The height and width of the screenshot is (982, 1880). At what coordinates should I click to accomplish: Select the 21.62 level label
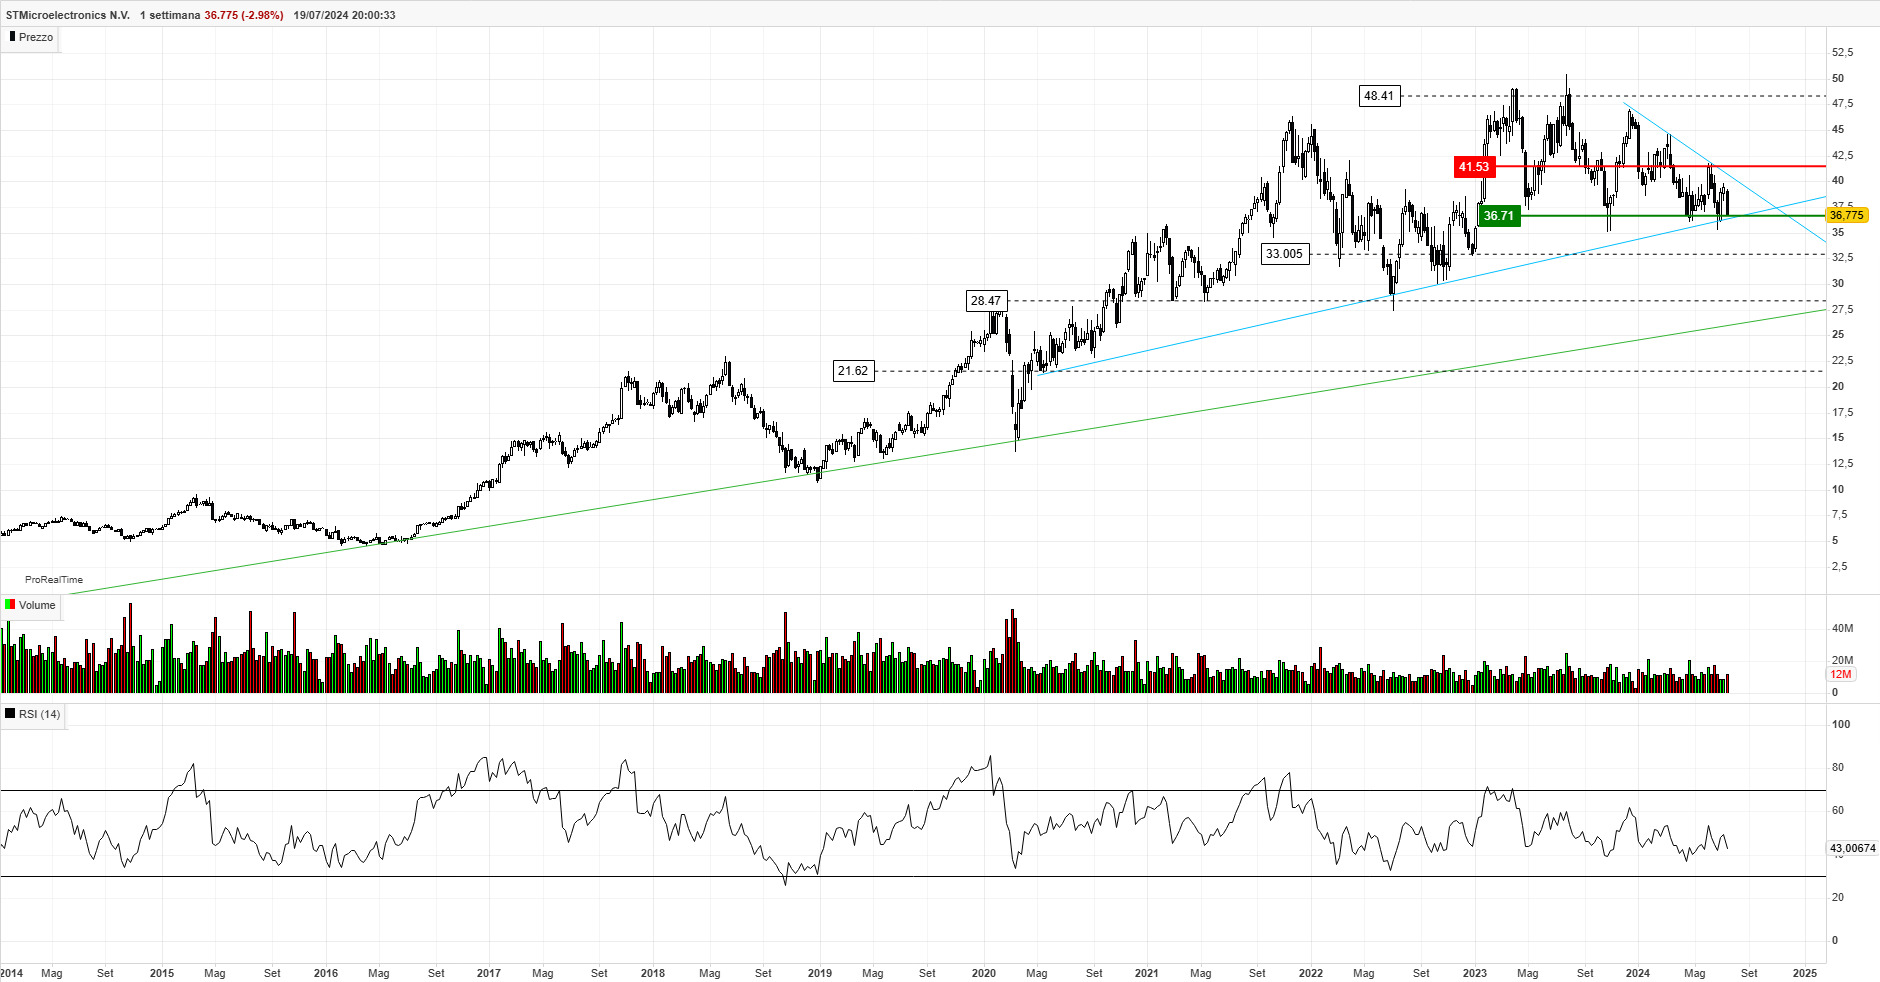point(853,371)
